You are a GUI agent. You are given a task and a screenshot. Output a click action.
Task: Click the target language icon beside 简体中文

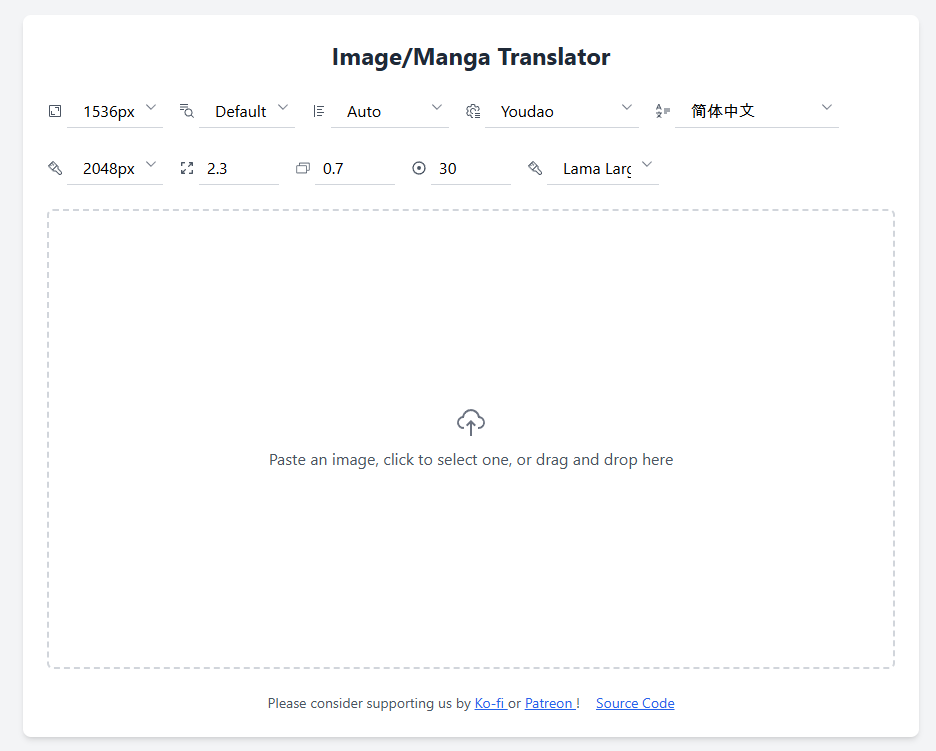click(663, 111)
